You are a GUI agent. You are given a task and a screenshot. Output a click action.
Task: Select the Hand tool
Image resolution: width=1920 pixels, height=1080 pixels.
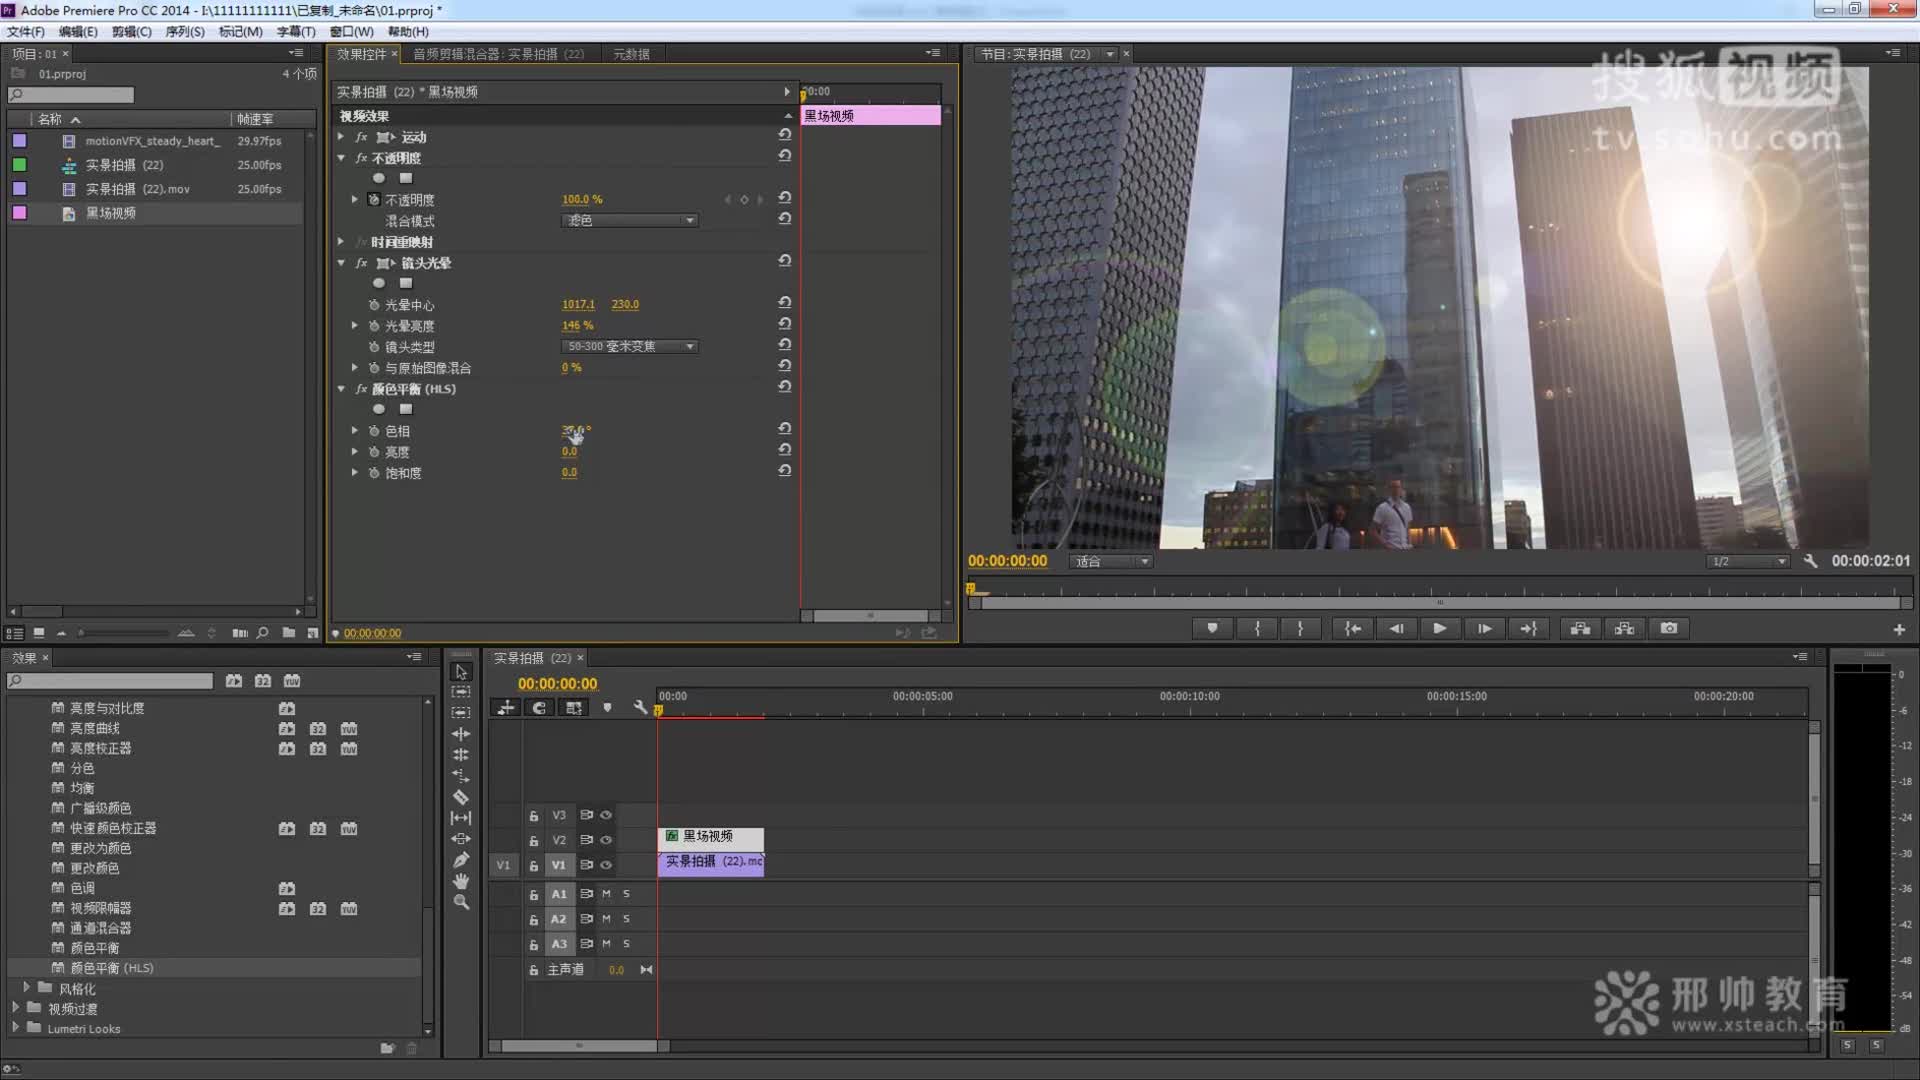coord(461,880)
